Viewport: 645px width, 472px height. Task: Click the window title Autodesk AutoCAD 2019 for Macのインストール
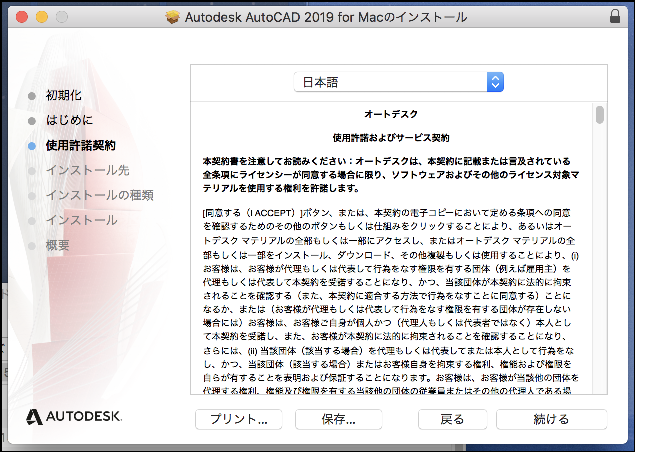coord(326,17)
